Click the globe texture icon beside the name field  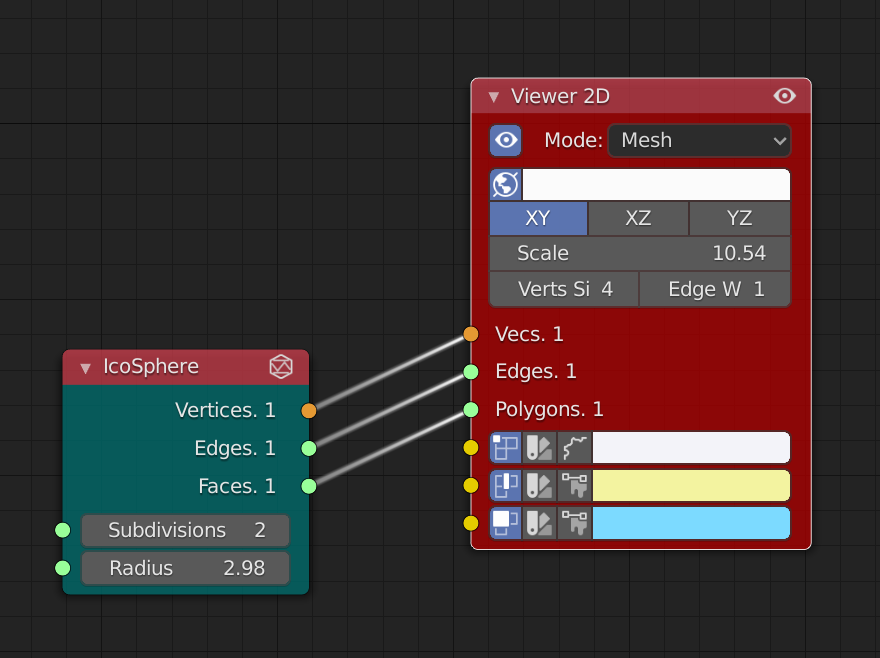pyautogui.click(x=505, y=184)
